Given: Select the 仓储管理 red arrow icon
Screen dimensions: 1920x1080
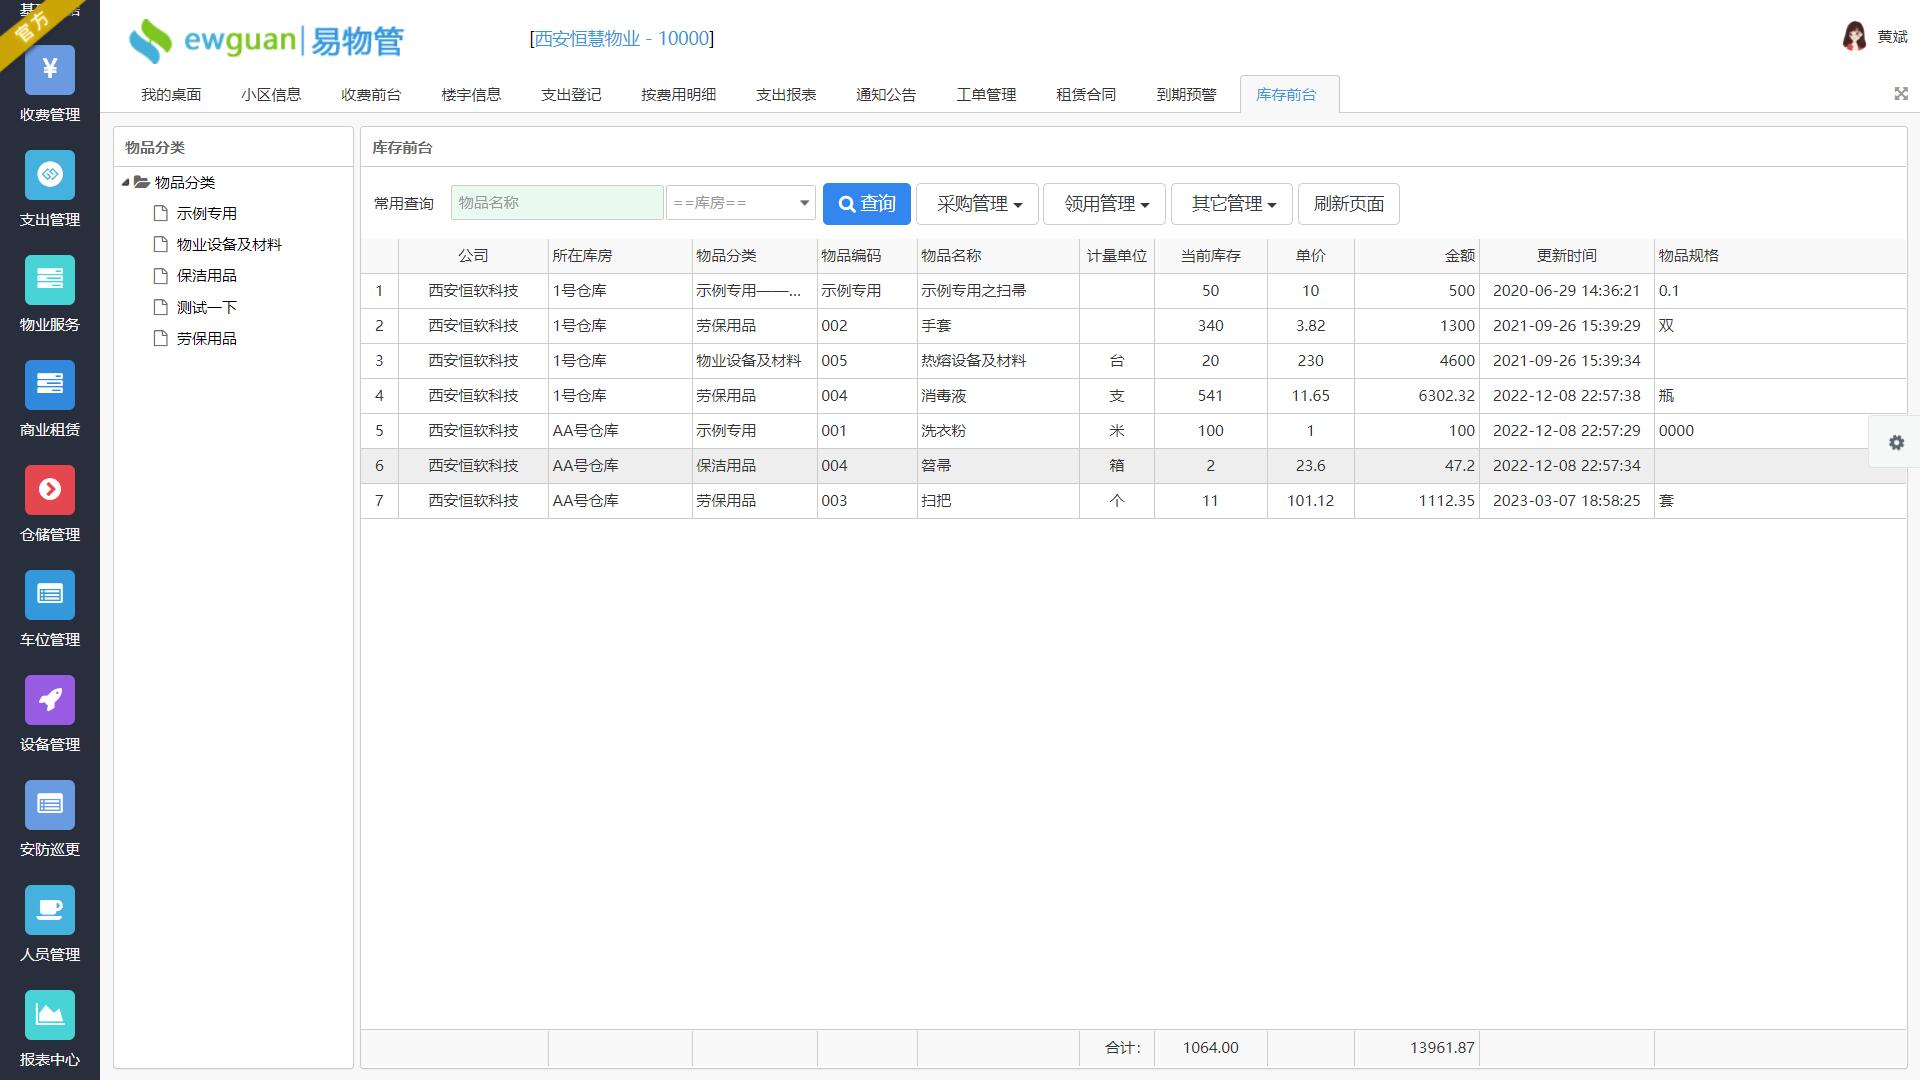Looking at the screenshot, I should click(50, 490).
